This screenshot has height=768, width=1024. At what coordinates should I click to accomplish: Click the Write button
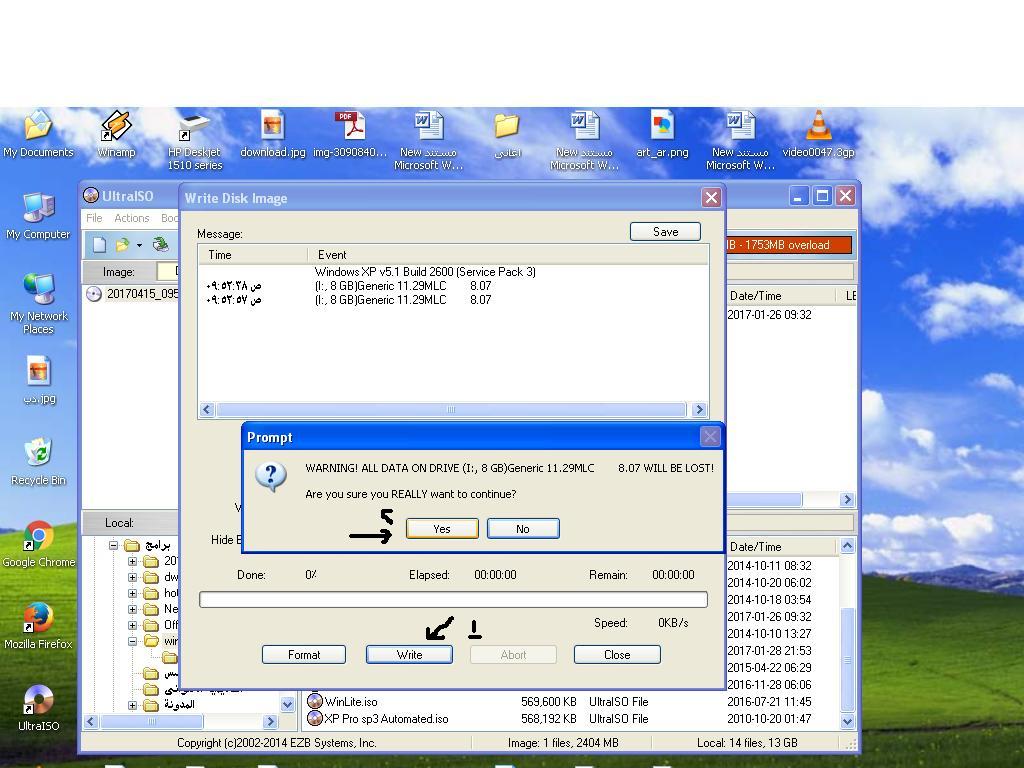[x=409, y=654]
